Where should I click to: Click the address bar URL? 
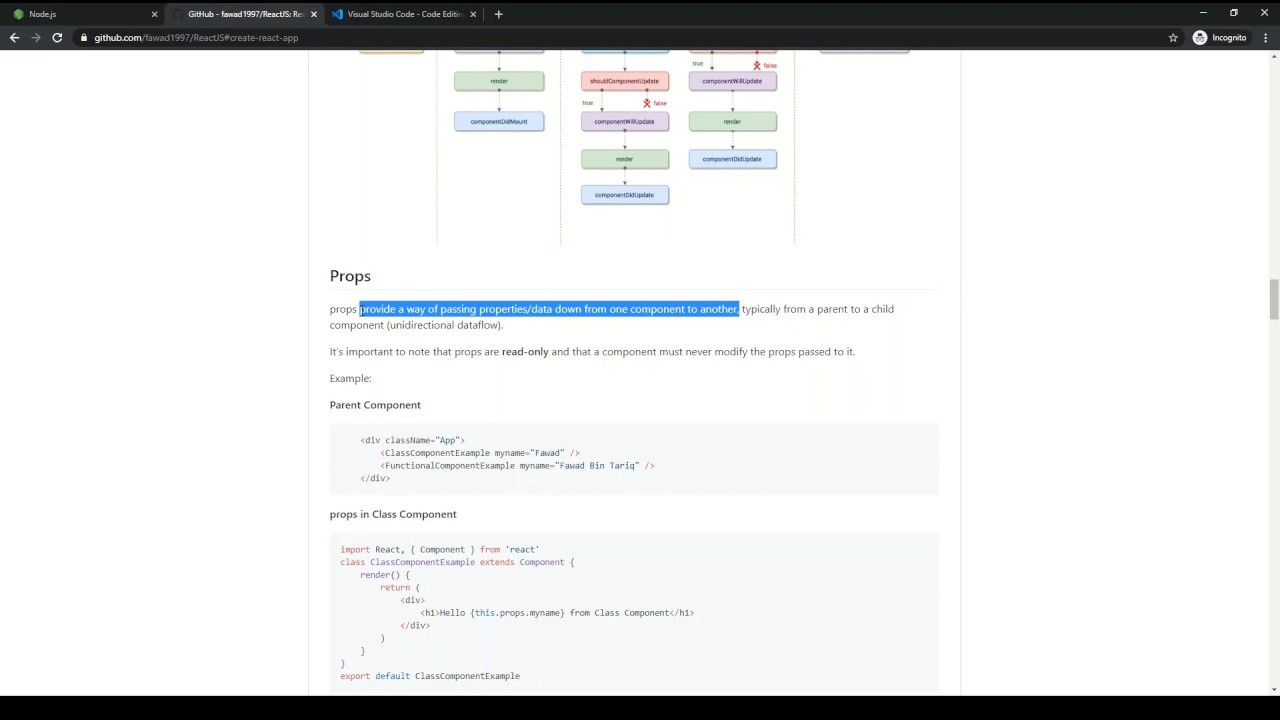(x=196, y=38)
